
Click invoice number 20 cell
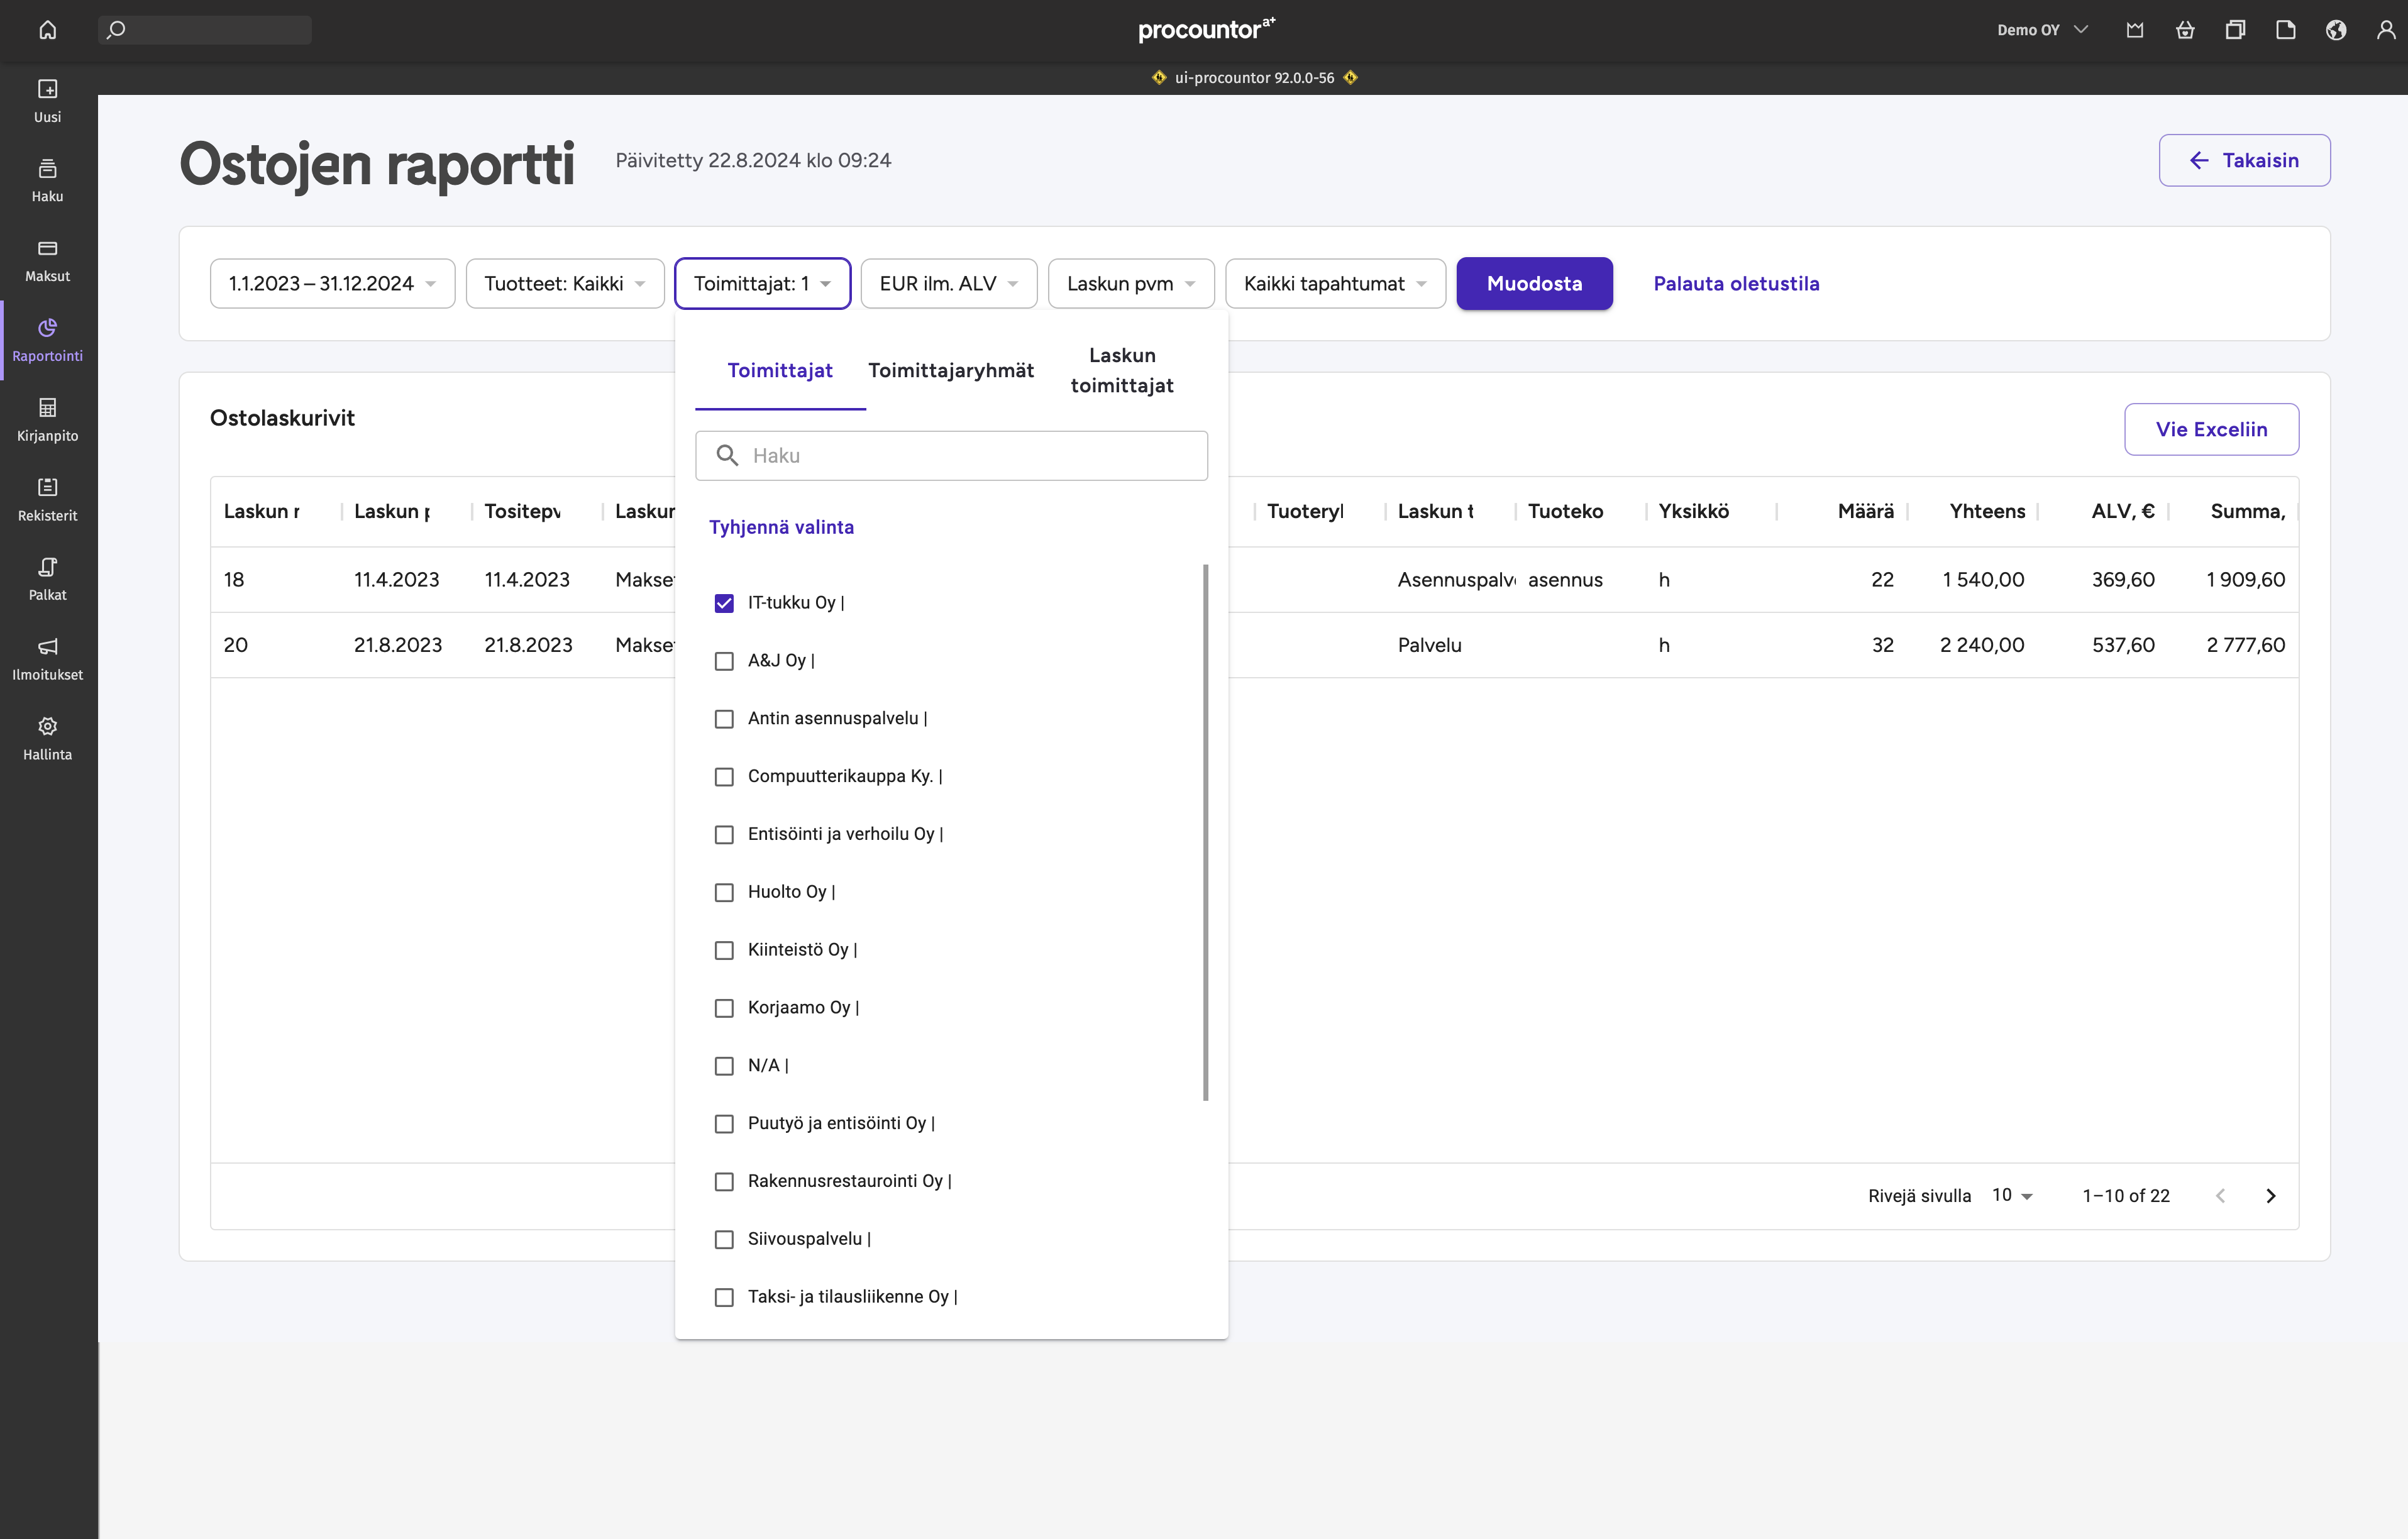point(236,645)
